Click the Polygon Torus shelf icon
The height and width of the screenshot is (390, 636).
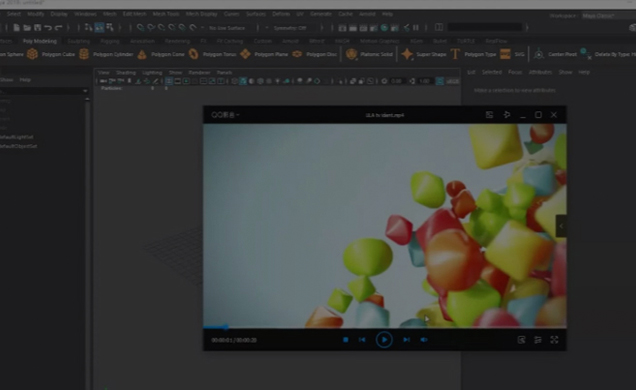point(194,54)
